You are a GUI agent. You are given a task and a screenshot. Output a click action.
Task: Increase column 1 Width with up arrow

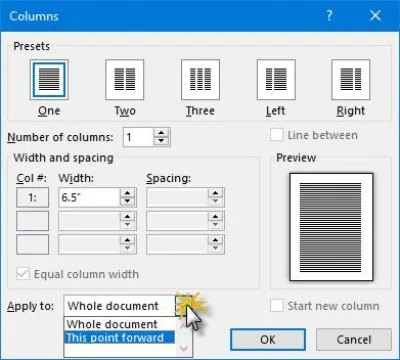pyautogui.click(x=127, y=193)
